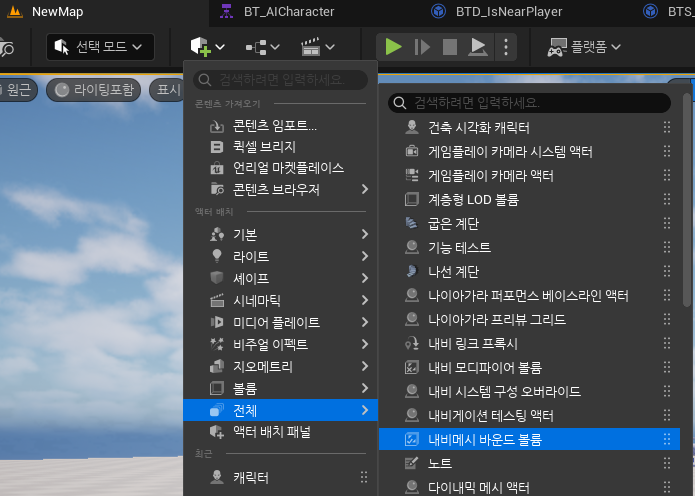
Task: Expand the 콘텐츠 브라우저 submenu
Action: click(x=280, y=189)
